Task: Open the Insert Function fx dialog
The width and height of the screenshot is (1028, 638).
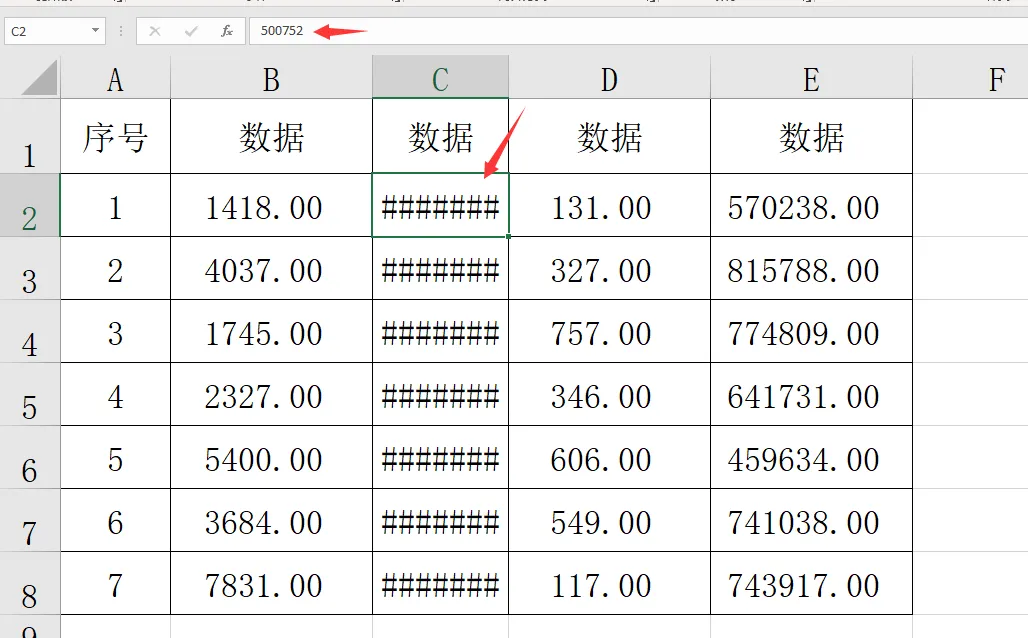Action: (227, 31)
